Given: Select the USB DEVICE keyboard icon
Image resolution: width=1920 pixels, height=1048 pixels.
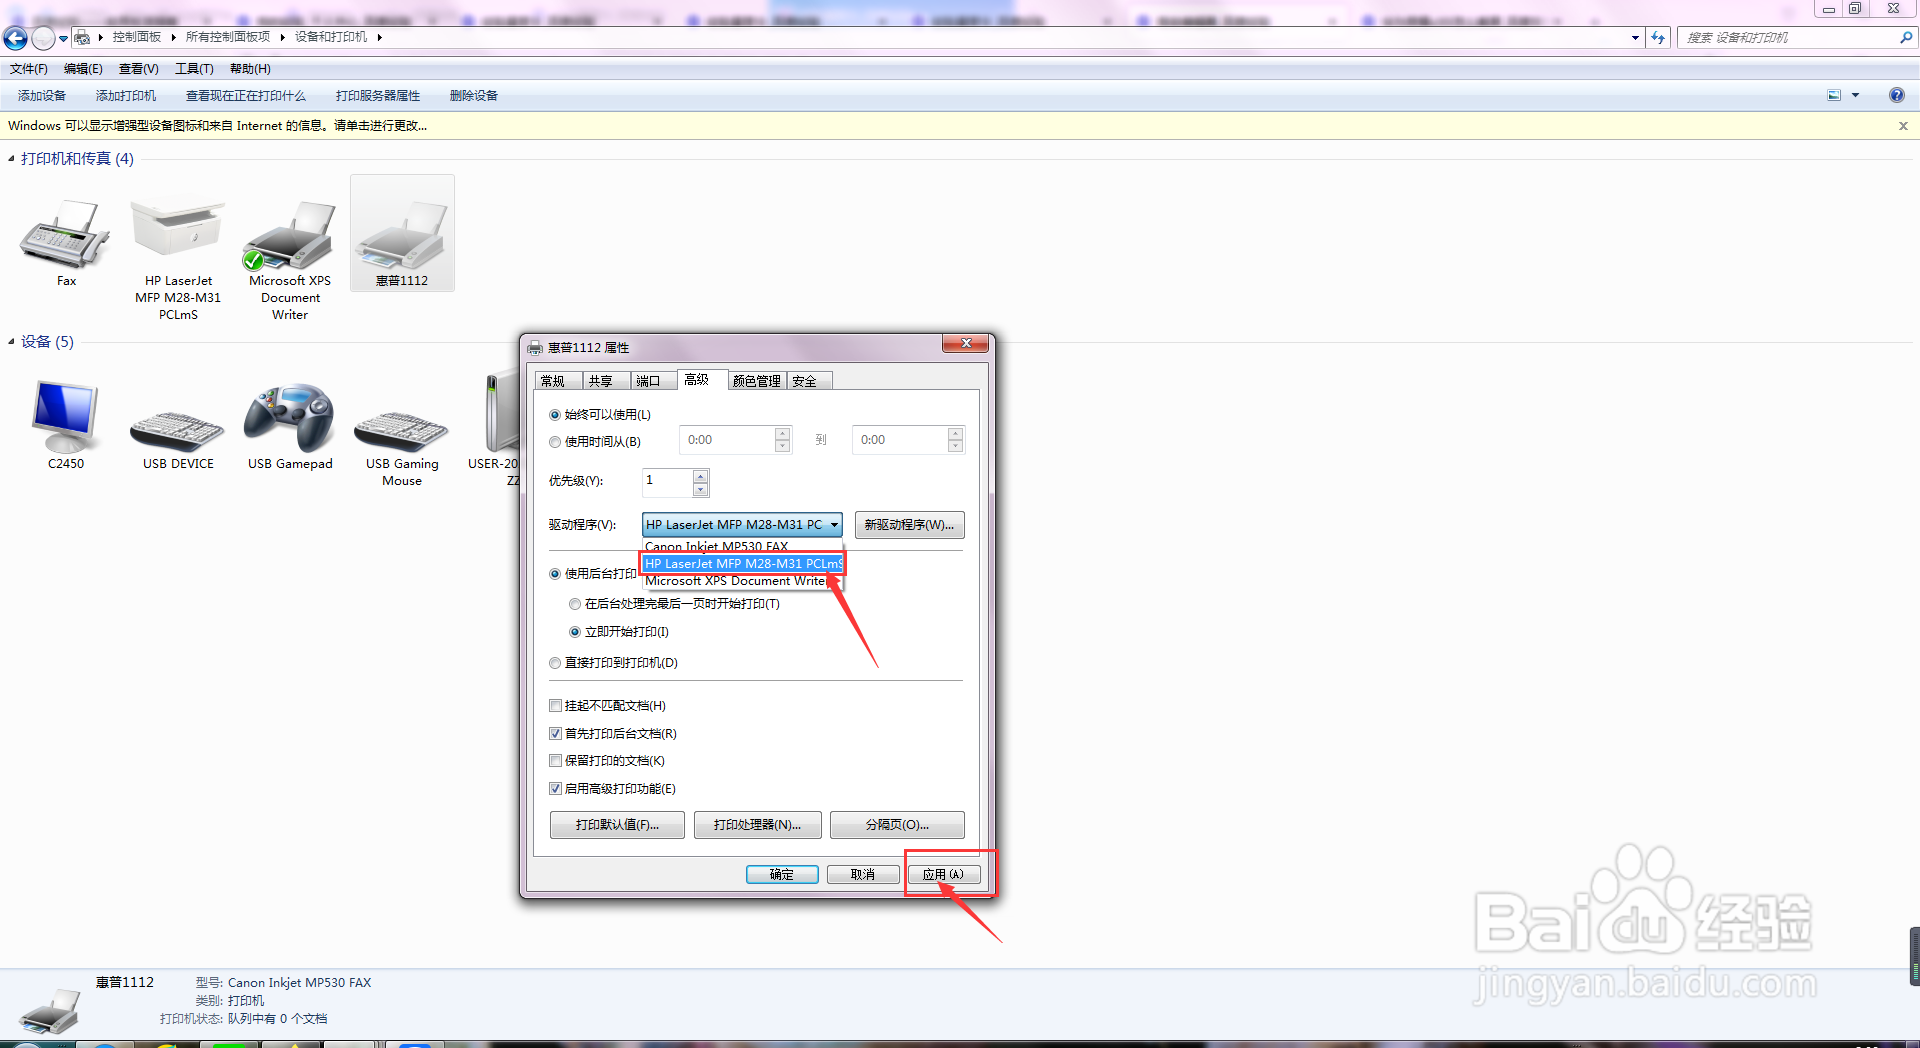Looking at the screenshot, I should (x=178, y=433).
